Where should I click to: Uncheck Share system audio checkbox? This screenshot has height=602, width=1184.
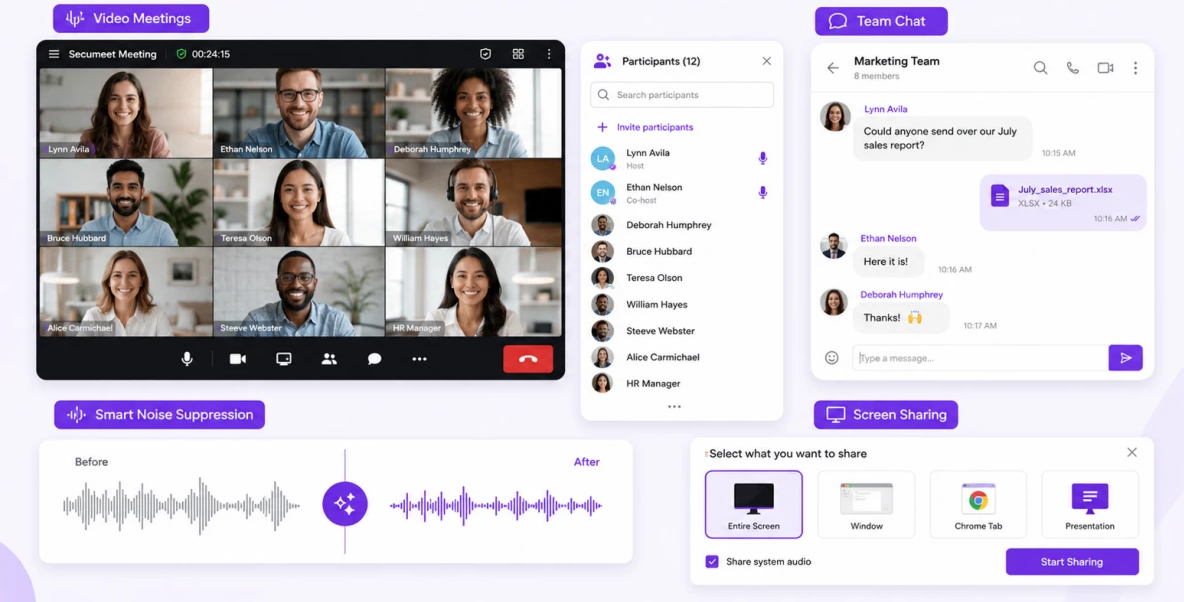tap(712, 562)
